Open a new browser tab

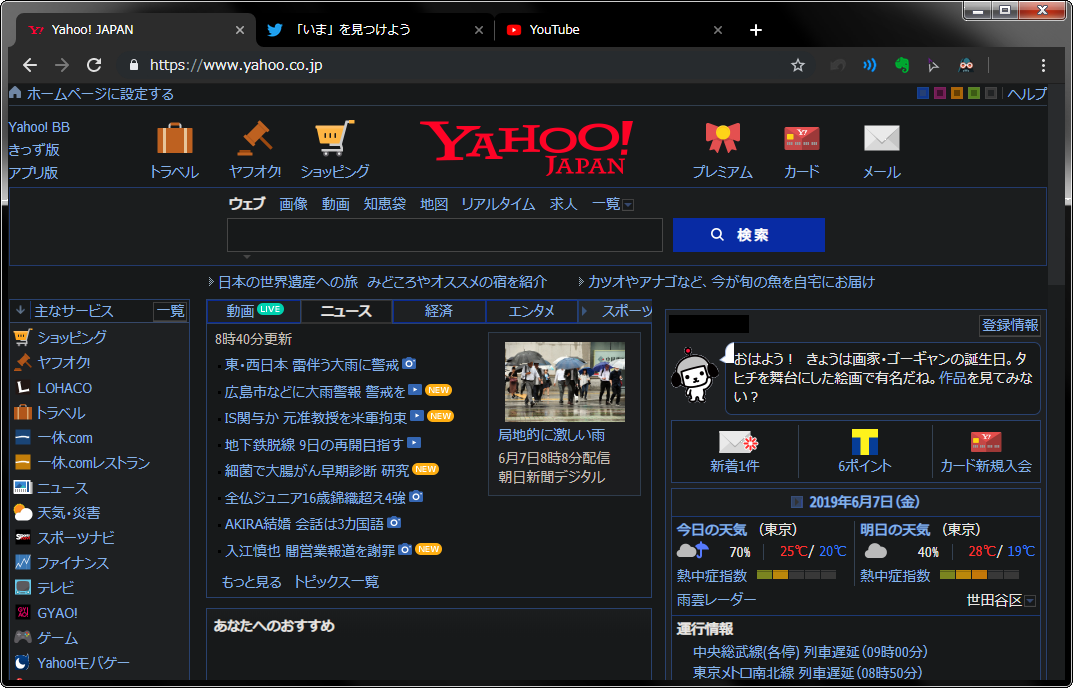pos(755,30)
